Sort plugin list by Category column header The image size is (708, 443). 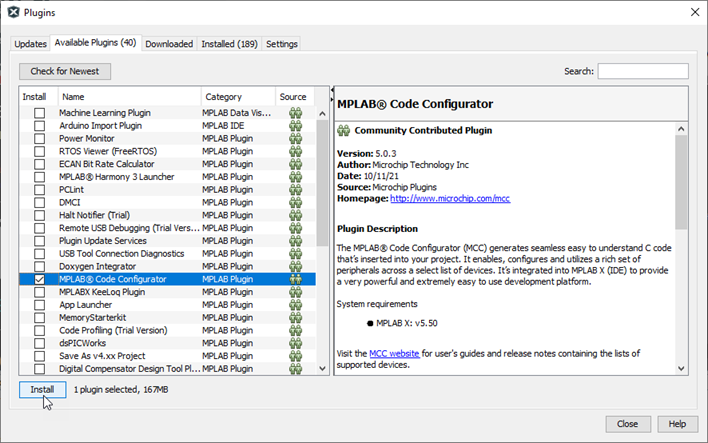(238, 97)
